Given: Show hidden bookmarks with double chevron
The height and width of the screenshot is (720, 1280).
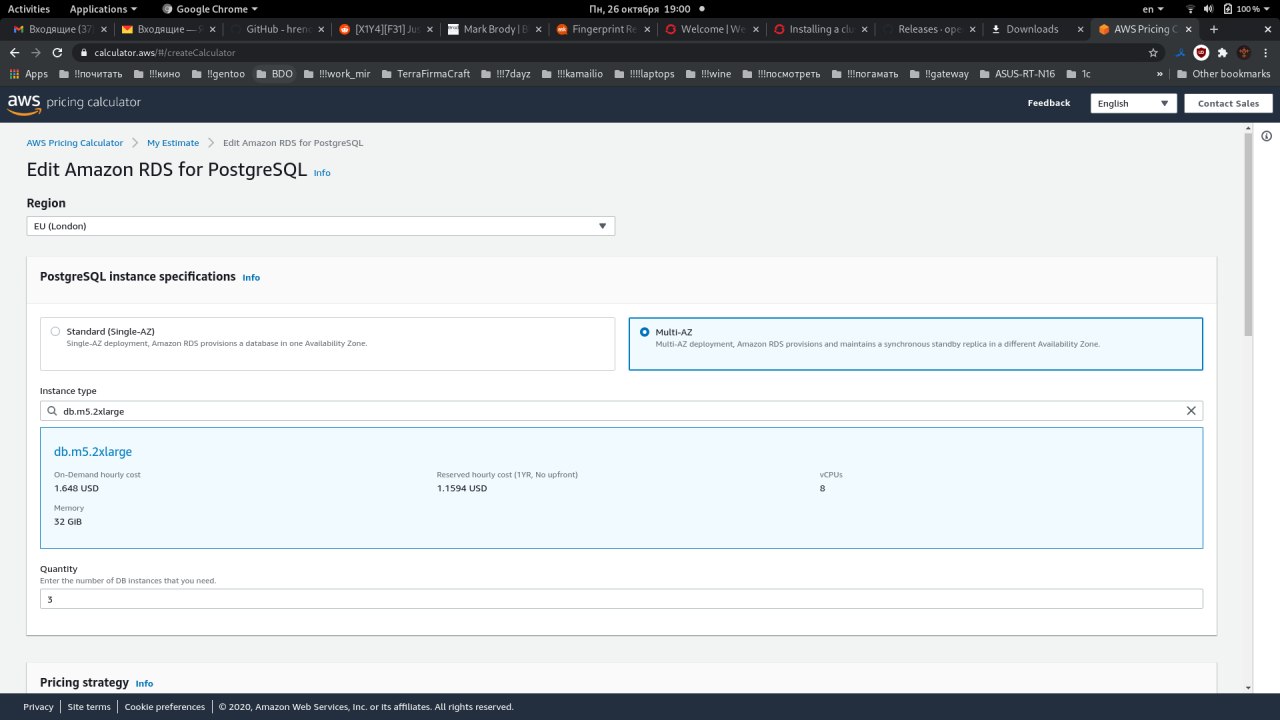Looking at the screenshot, I should point(1160,74).
